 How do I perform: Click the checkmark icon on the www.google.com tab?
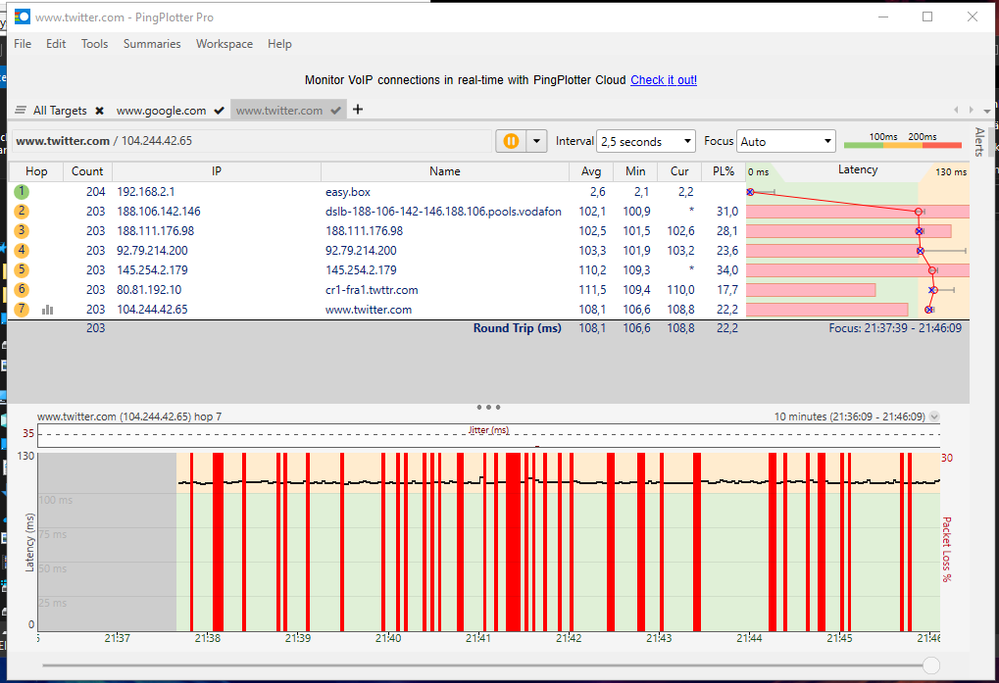219,110
